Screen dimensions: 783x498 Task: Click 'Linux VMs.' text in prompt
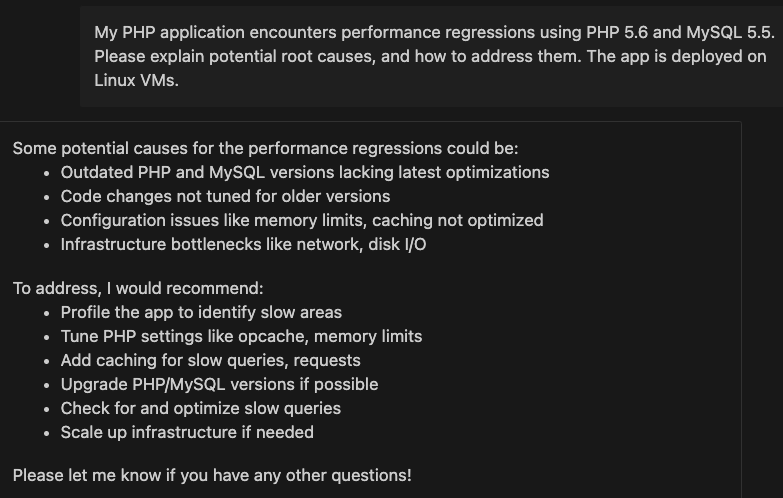(x=136, y=80)
